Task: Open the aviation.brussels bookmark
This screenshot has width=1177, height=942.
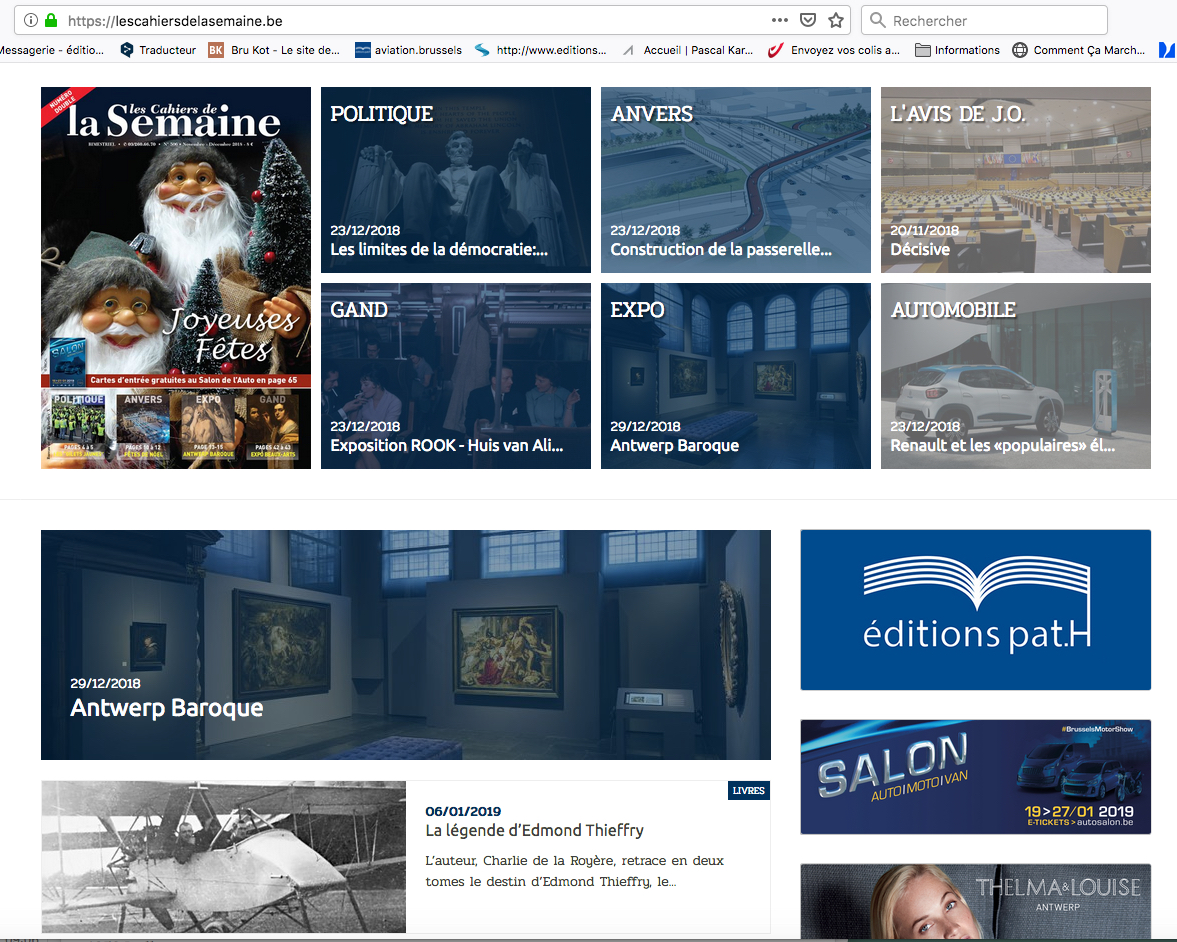Action: [408, 50]
